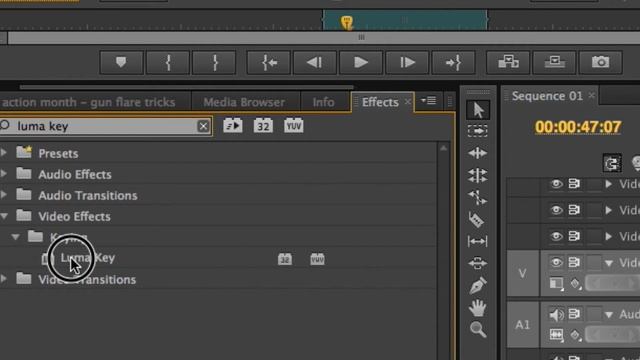Show keyframes on the A1 audio track
Image resolution: width=640 pixels, height=360 pixels.
[575, 335]
